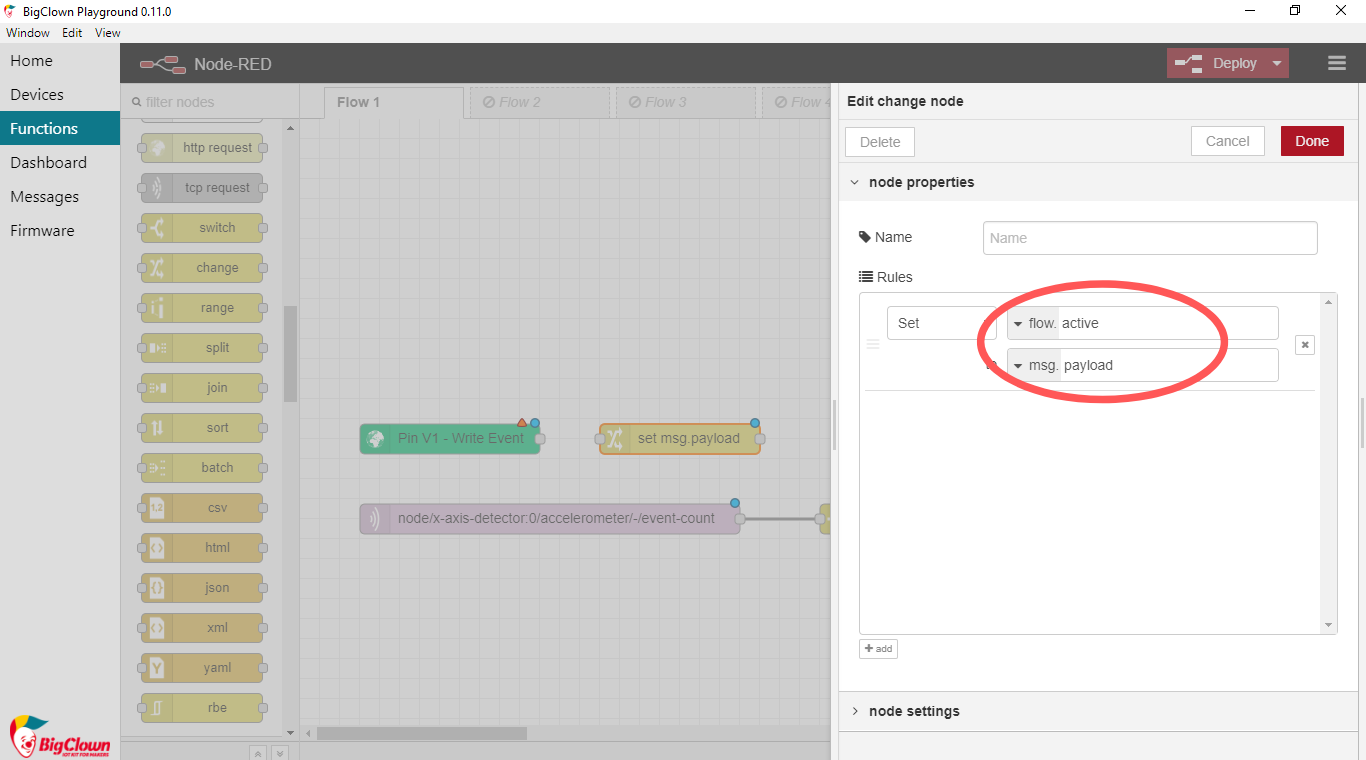This screenshot has height=760, width=1366.
Task: Click the output port of Write Event node
Action: tap(540, 439)
